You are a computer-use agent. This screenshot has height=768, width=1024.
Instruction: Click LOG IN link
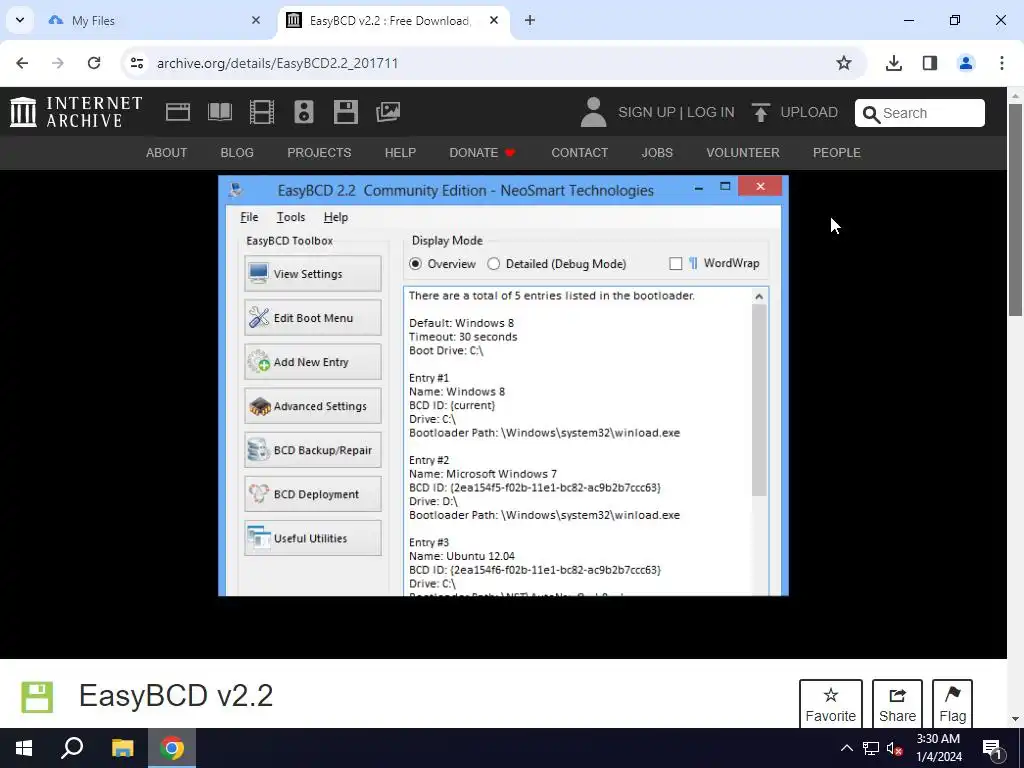tap(711, 112)
